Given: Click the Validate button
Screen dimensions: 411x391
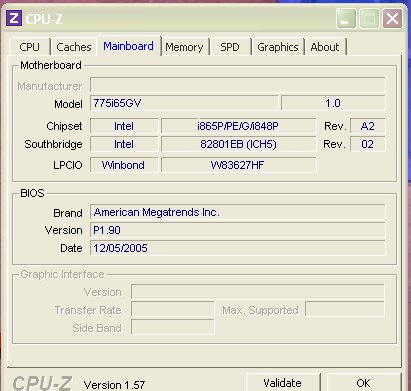Looking at the screenshot, I should click(x=283, y=383).
